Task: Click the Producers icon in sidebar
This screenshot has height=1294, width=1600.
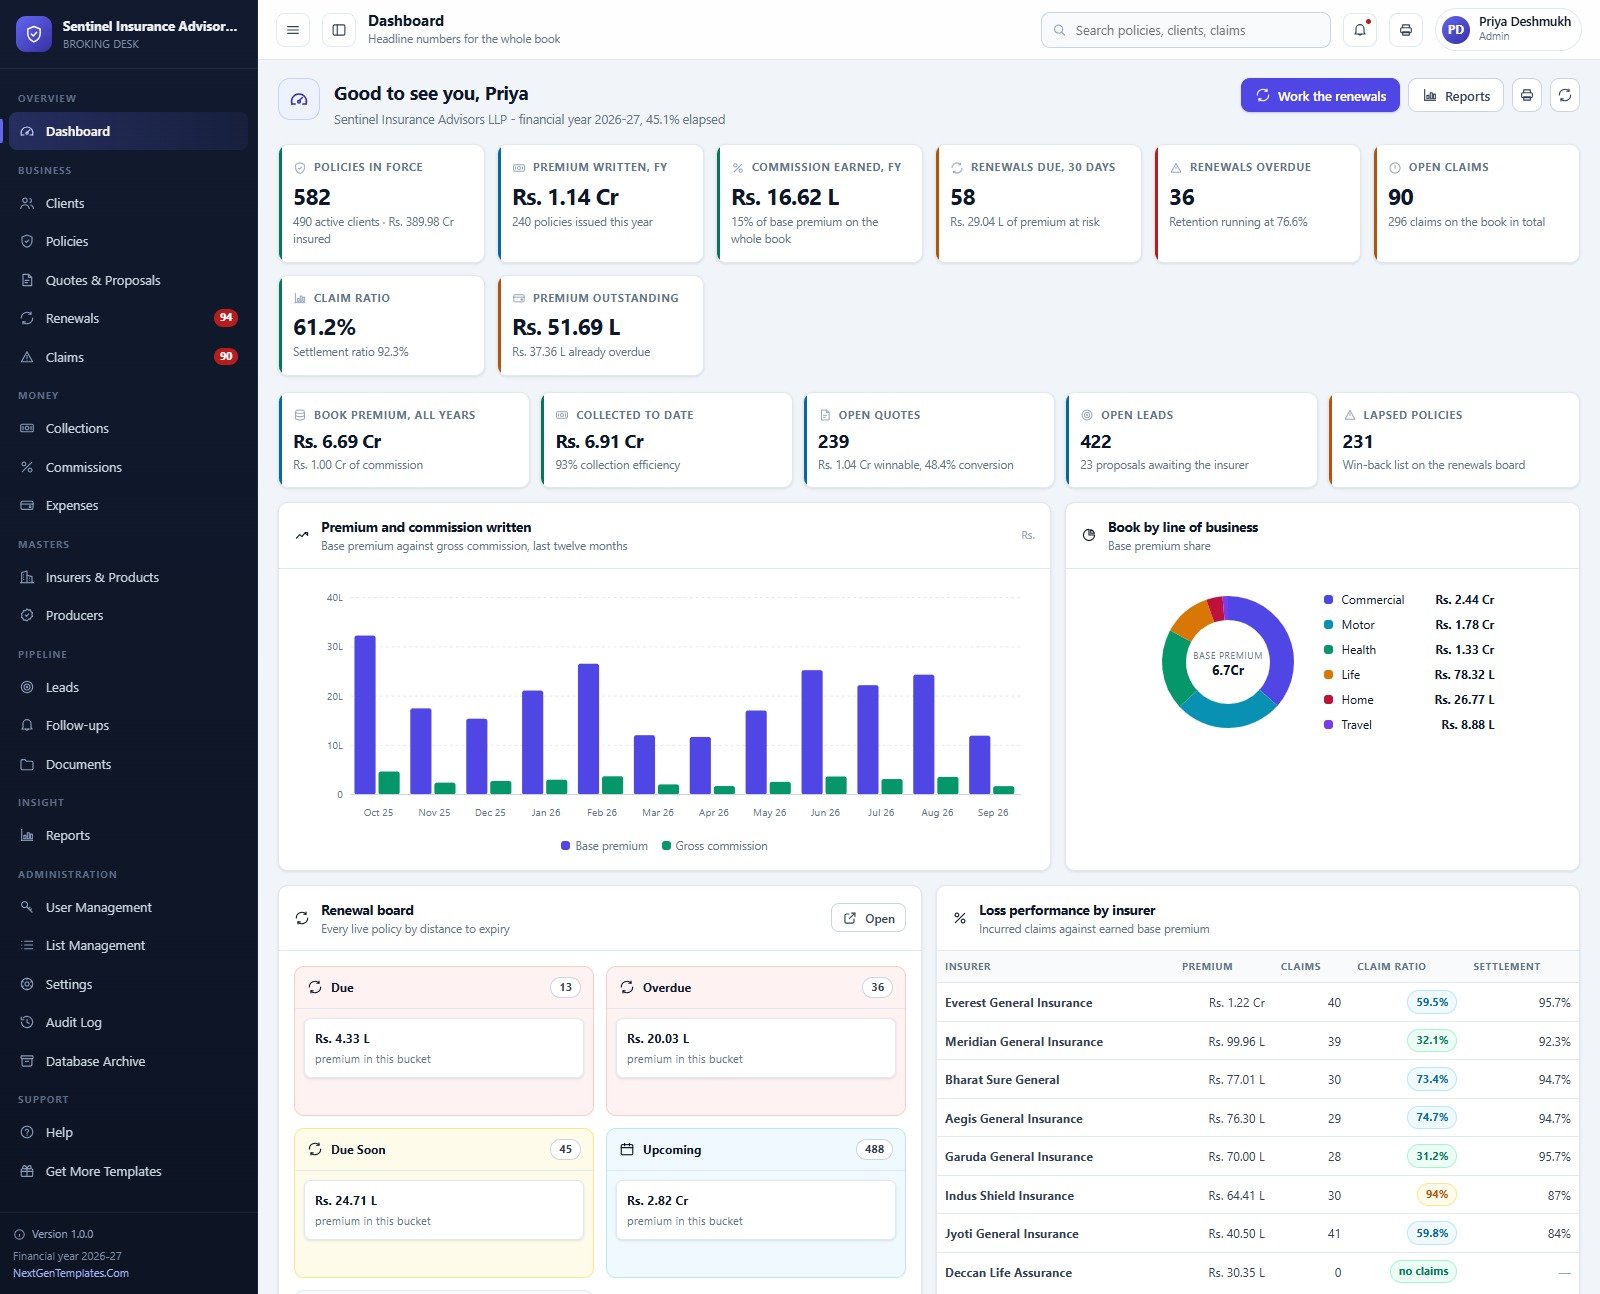Action: (x=27, y=615)
